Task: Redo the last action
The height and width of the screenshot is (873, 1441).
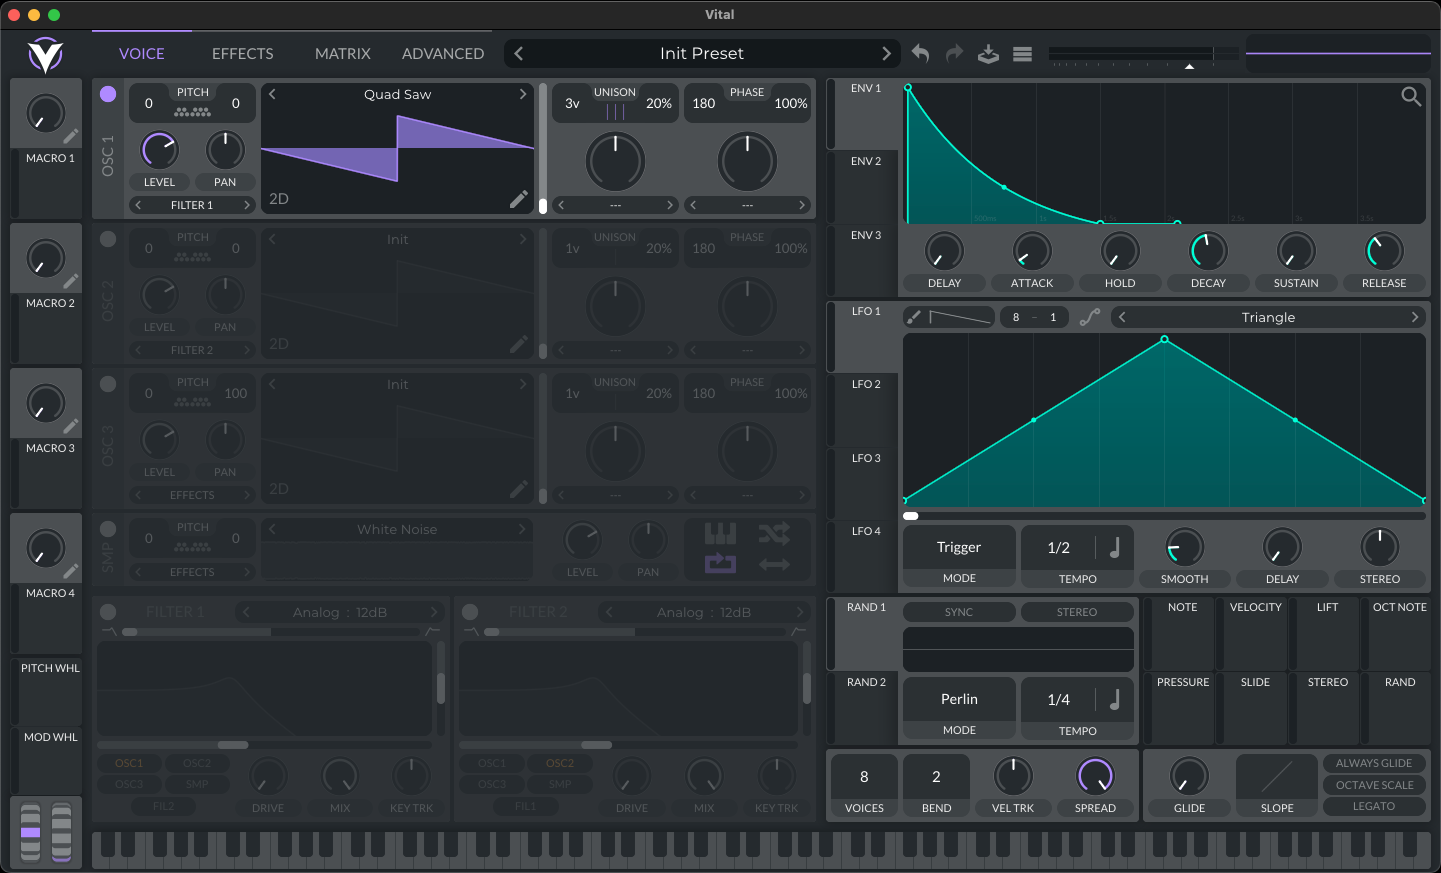Action: click(954, 54)
